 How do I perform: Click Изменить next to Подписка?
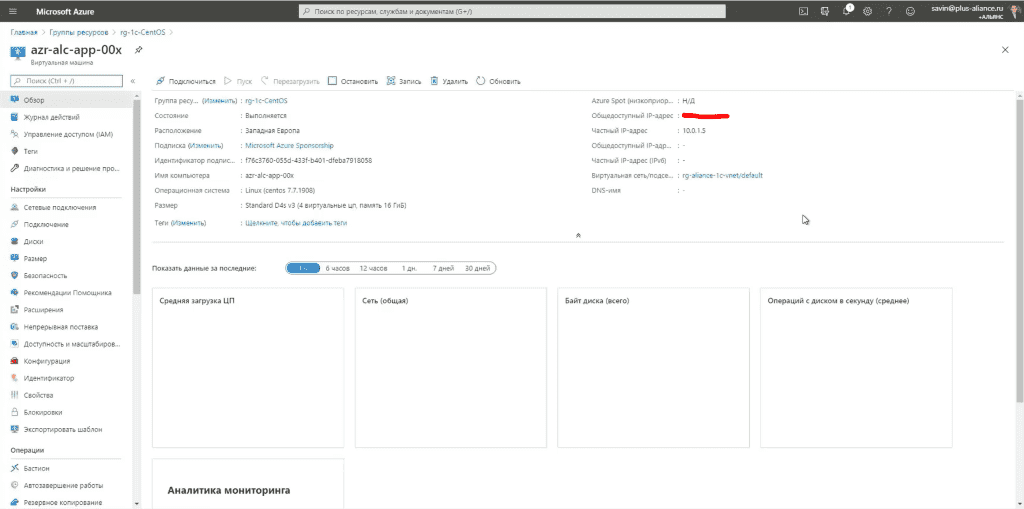click(205, 146)
